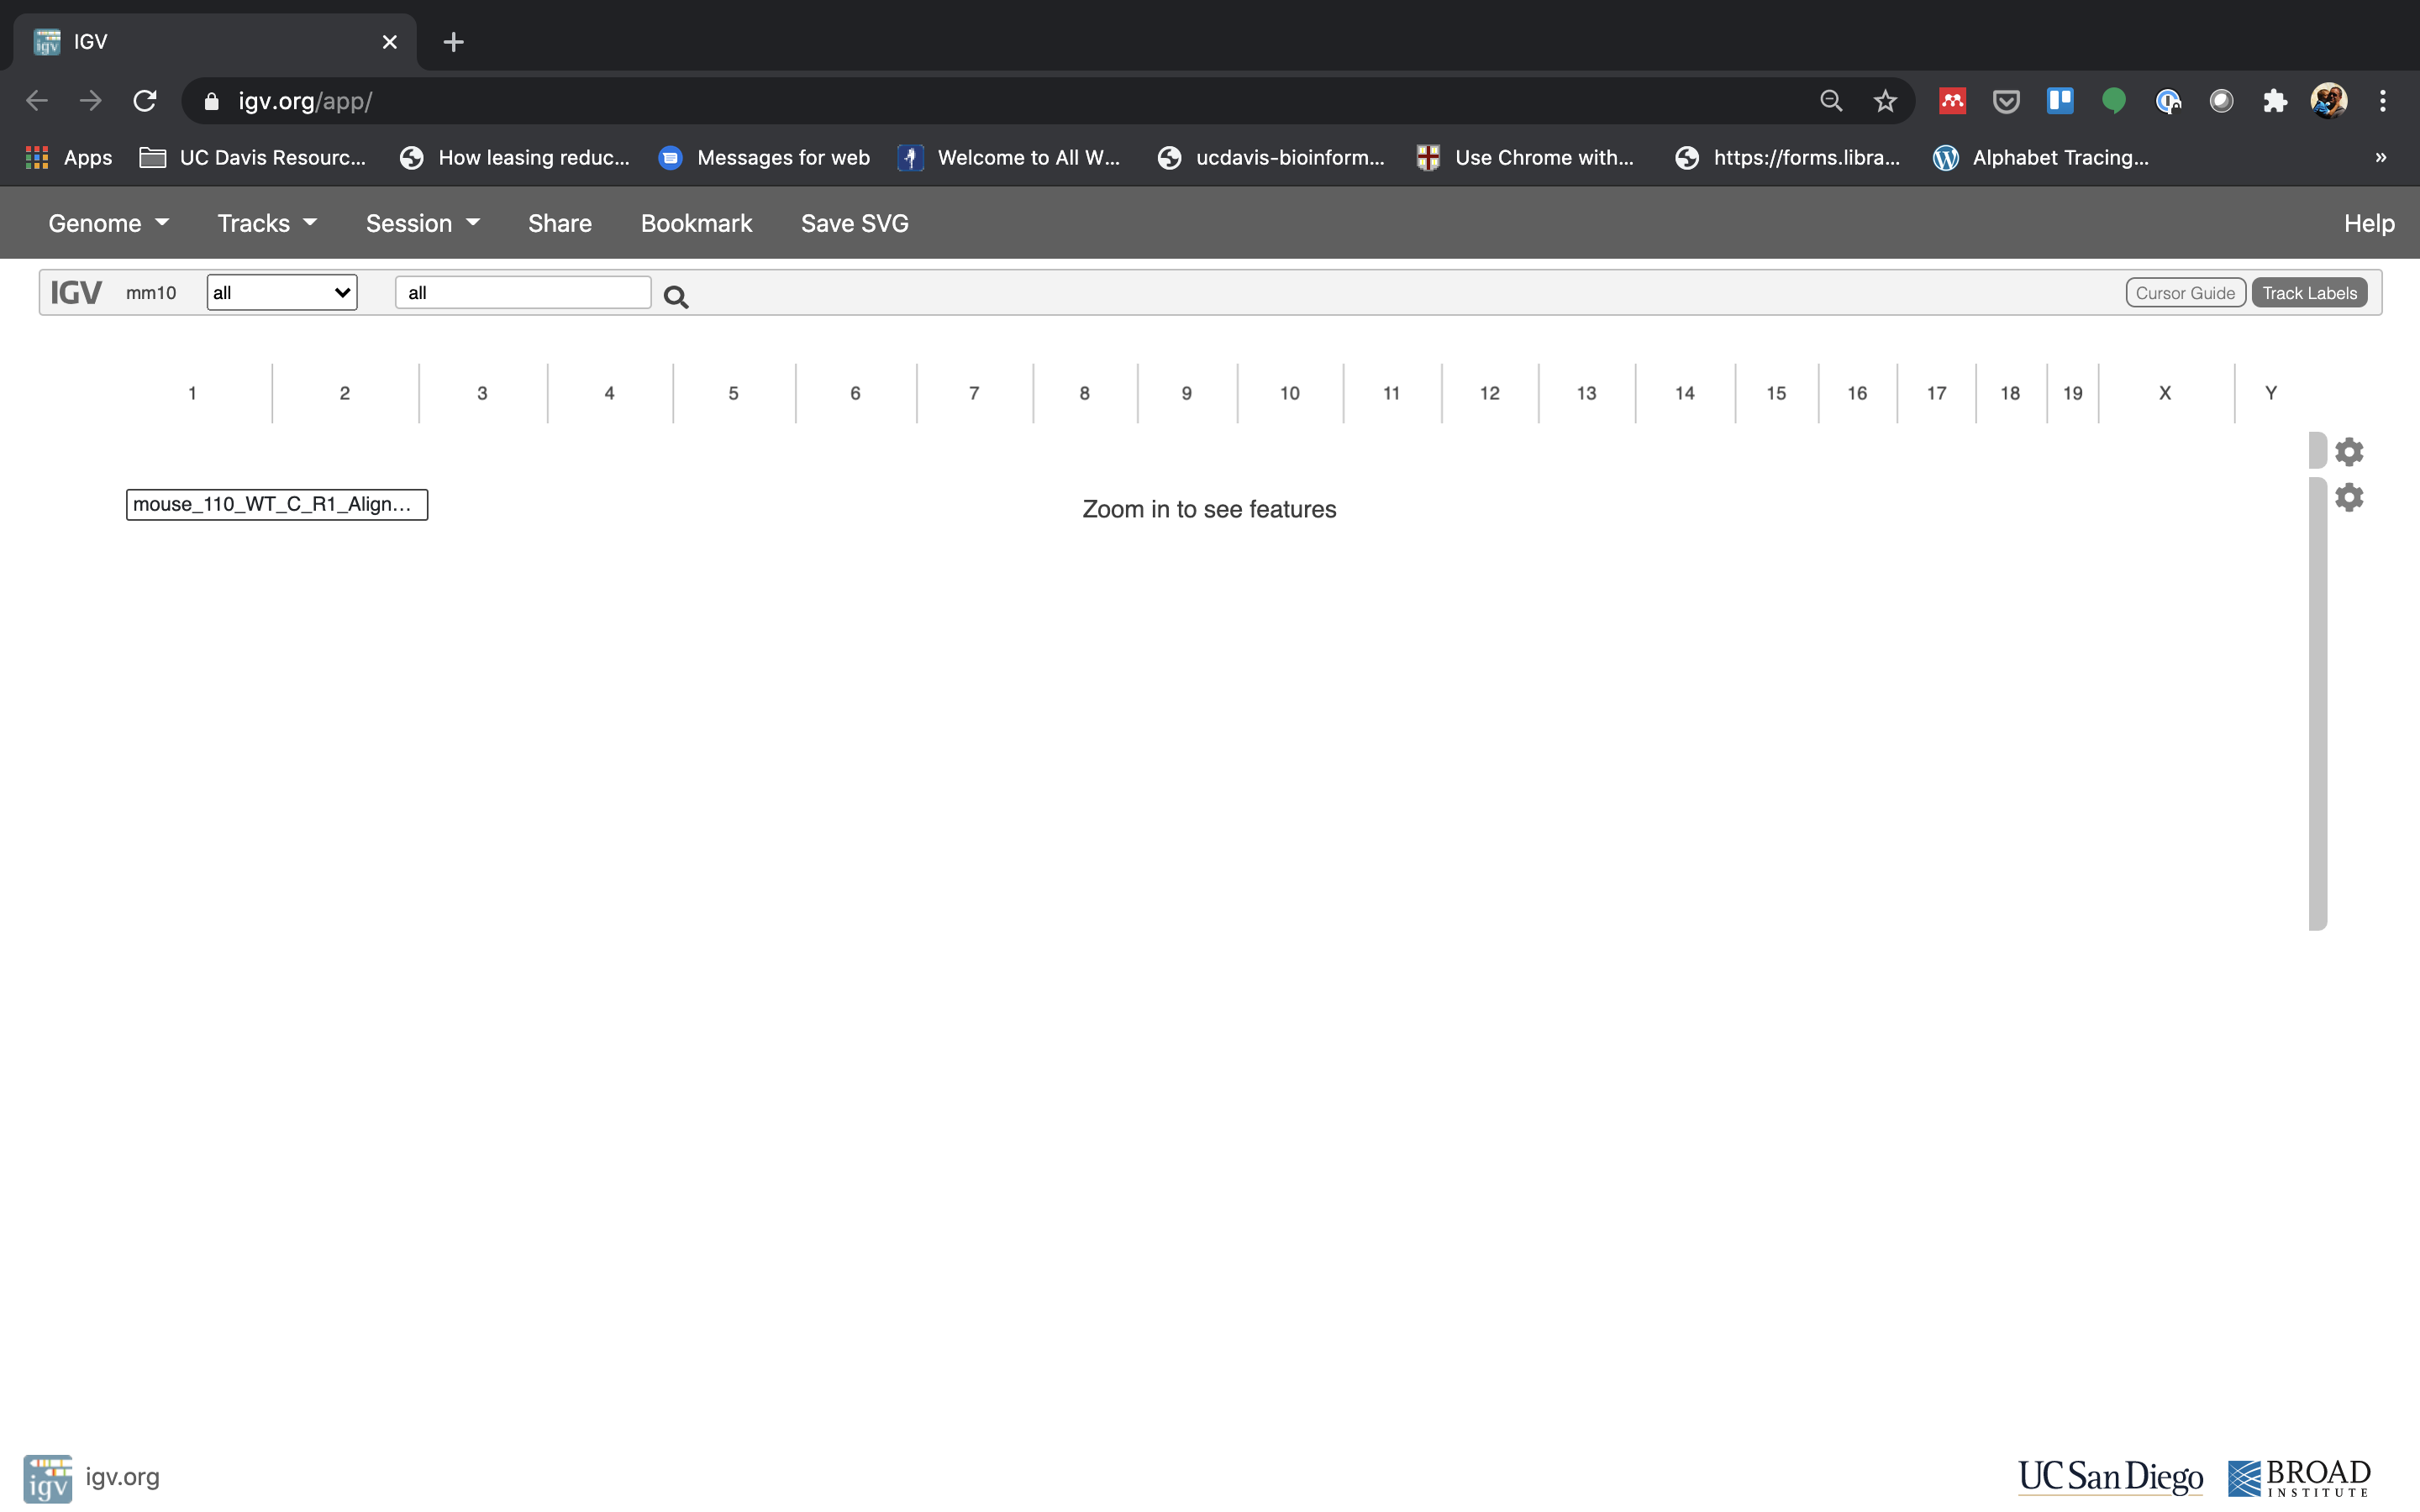The image size is (2420, 1512).
Task: Click the Track Labels button
Action: point(2308,292)
